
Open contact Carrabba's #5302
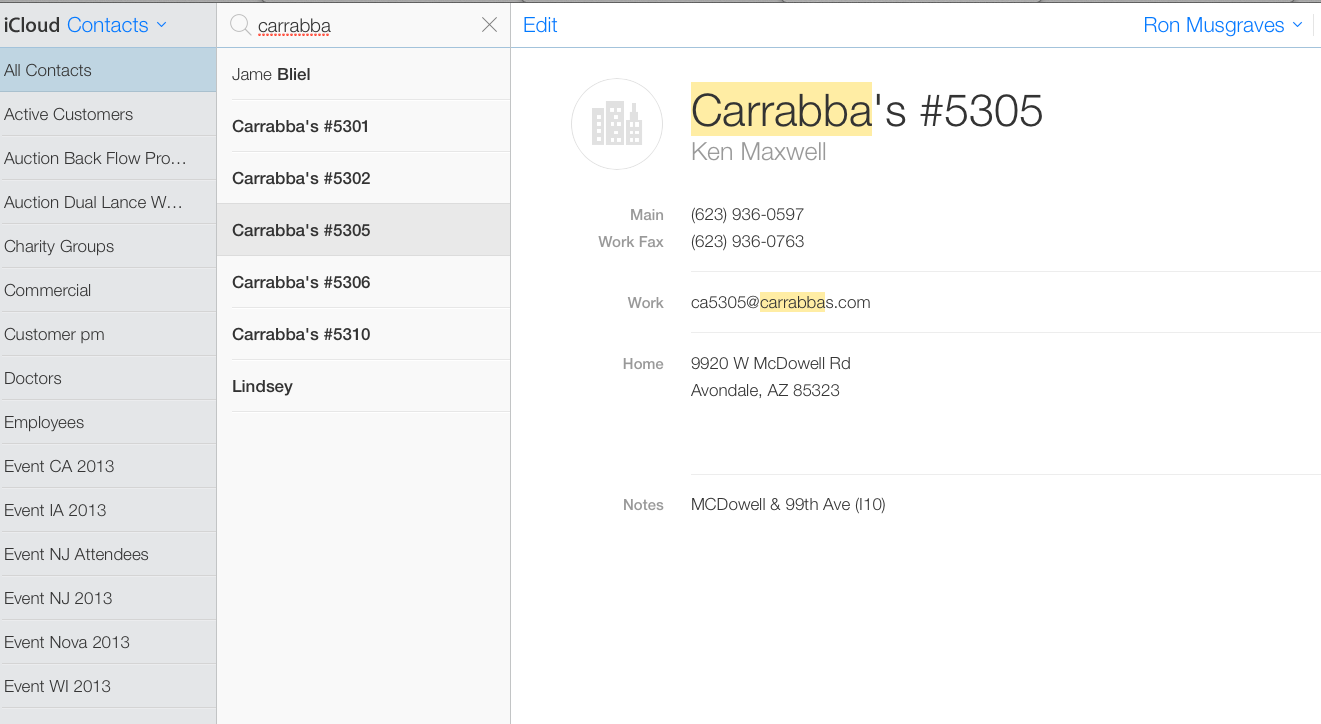tap(364, 178)
